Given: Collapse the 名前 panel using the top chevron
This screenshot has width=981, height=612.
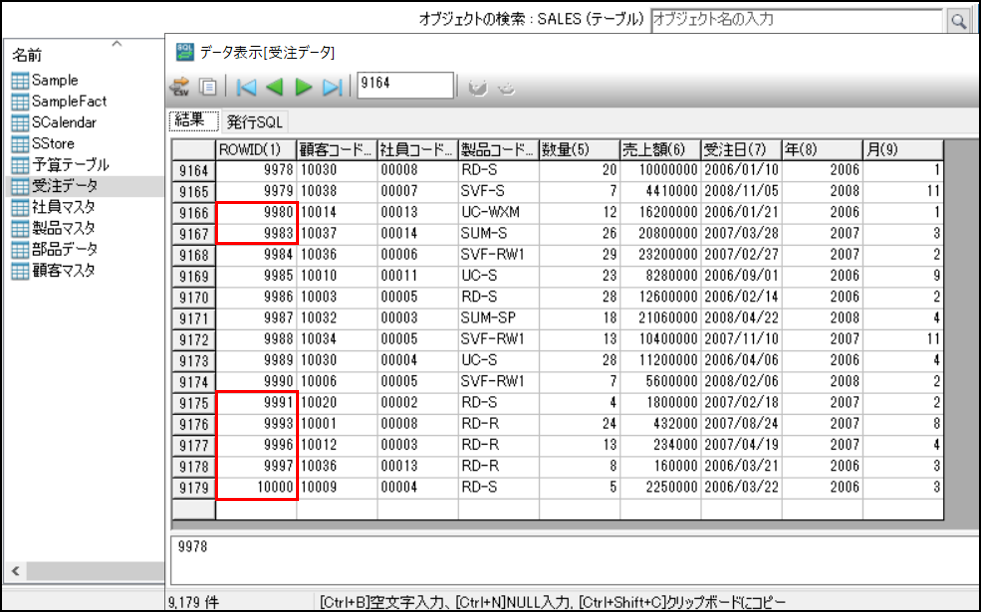Looking at the screenshot, I should point(117,43).
